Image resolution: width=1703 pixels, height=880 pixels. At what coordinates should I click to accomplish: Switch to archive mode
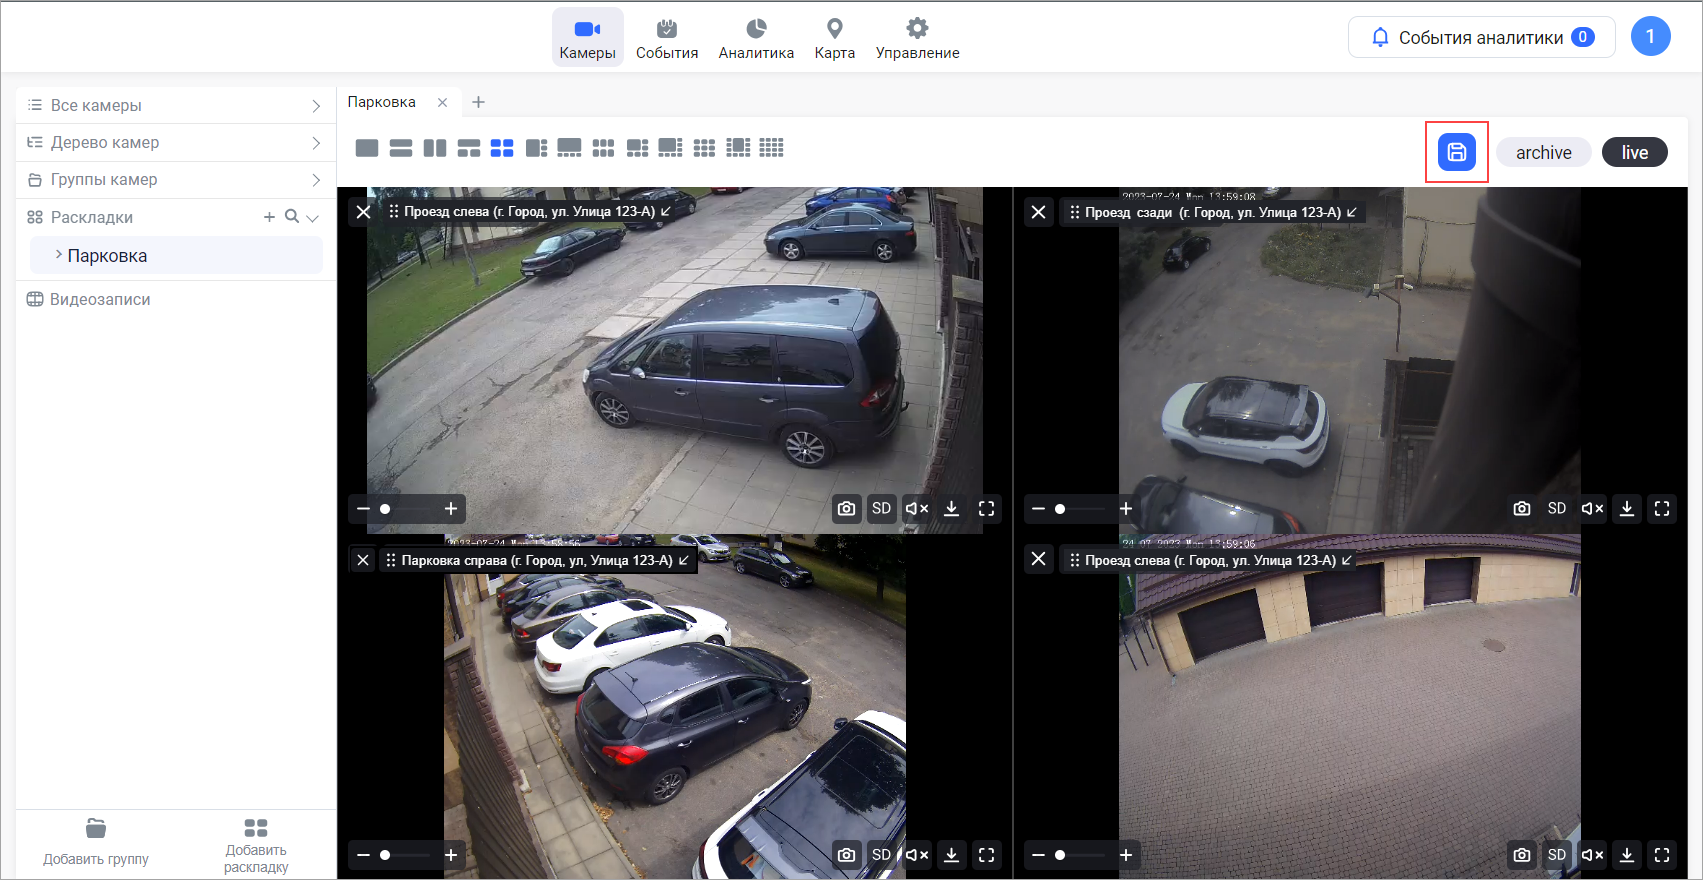click(1543, 152)
